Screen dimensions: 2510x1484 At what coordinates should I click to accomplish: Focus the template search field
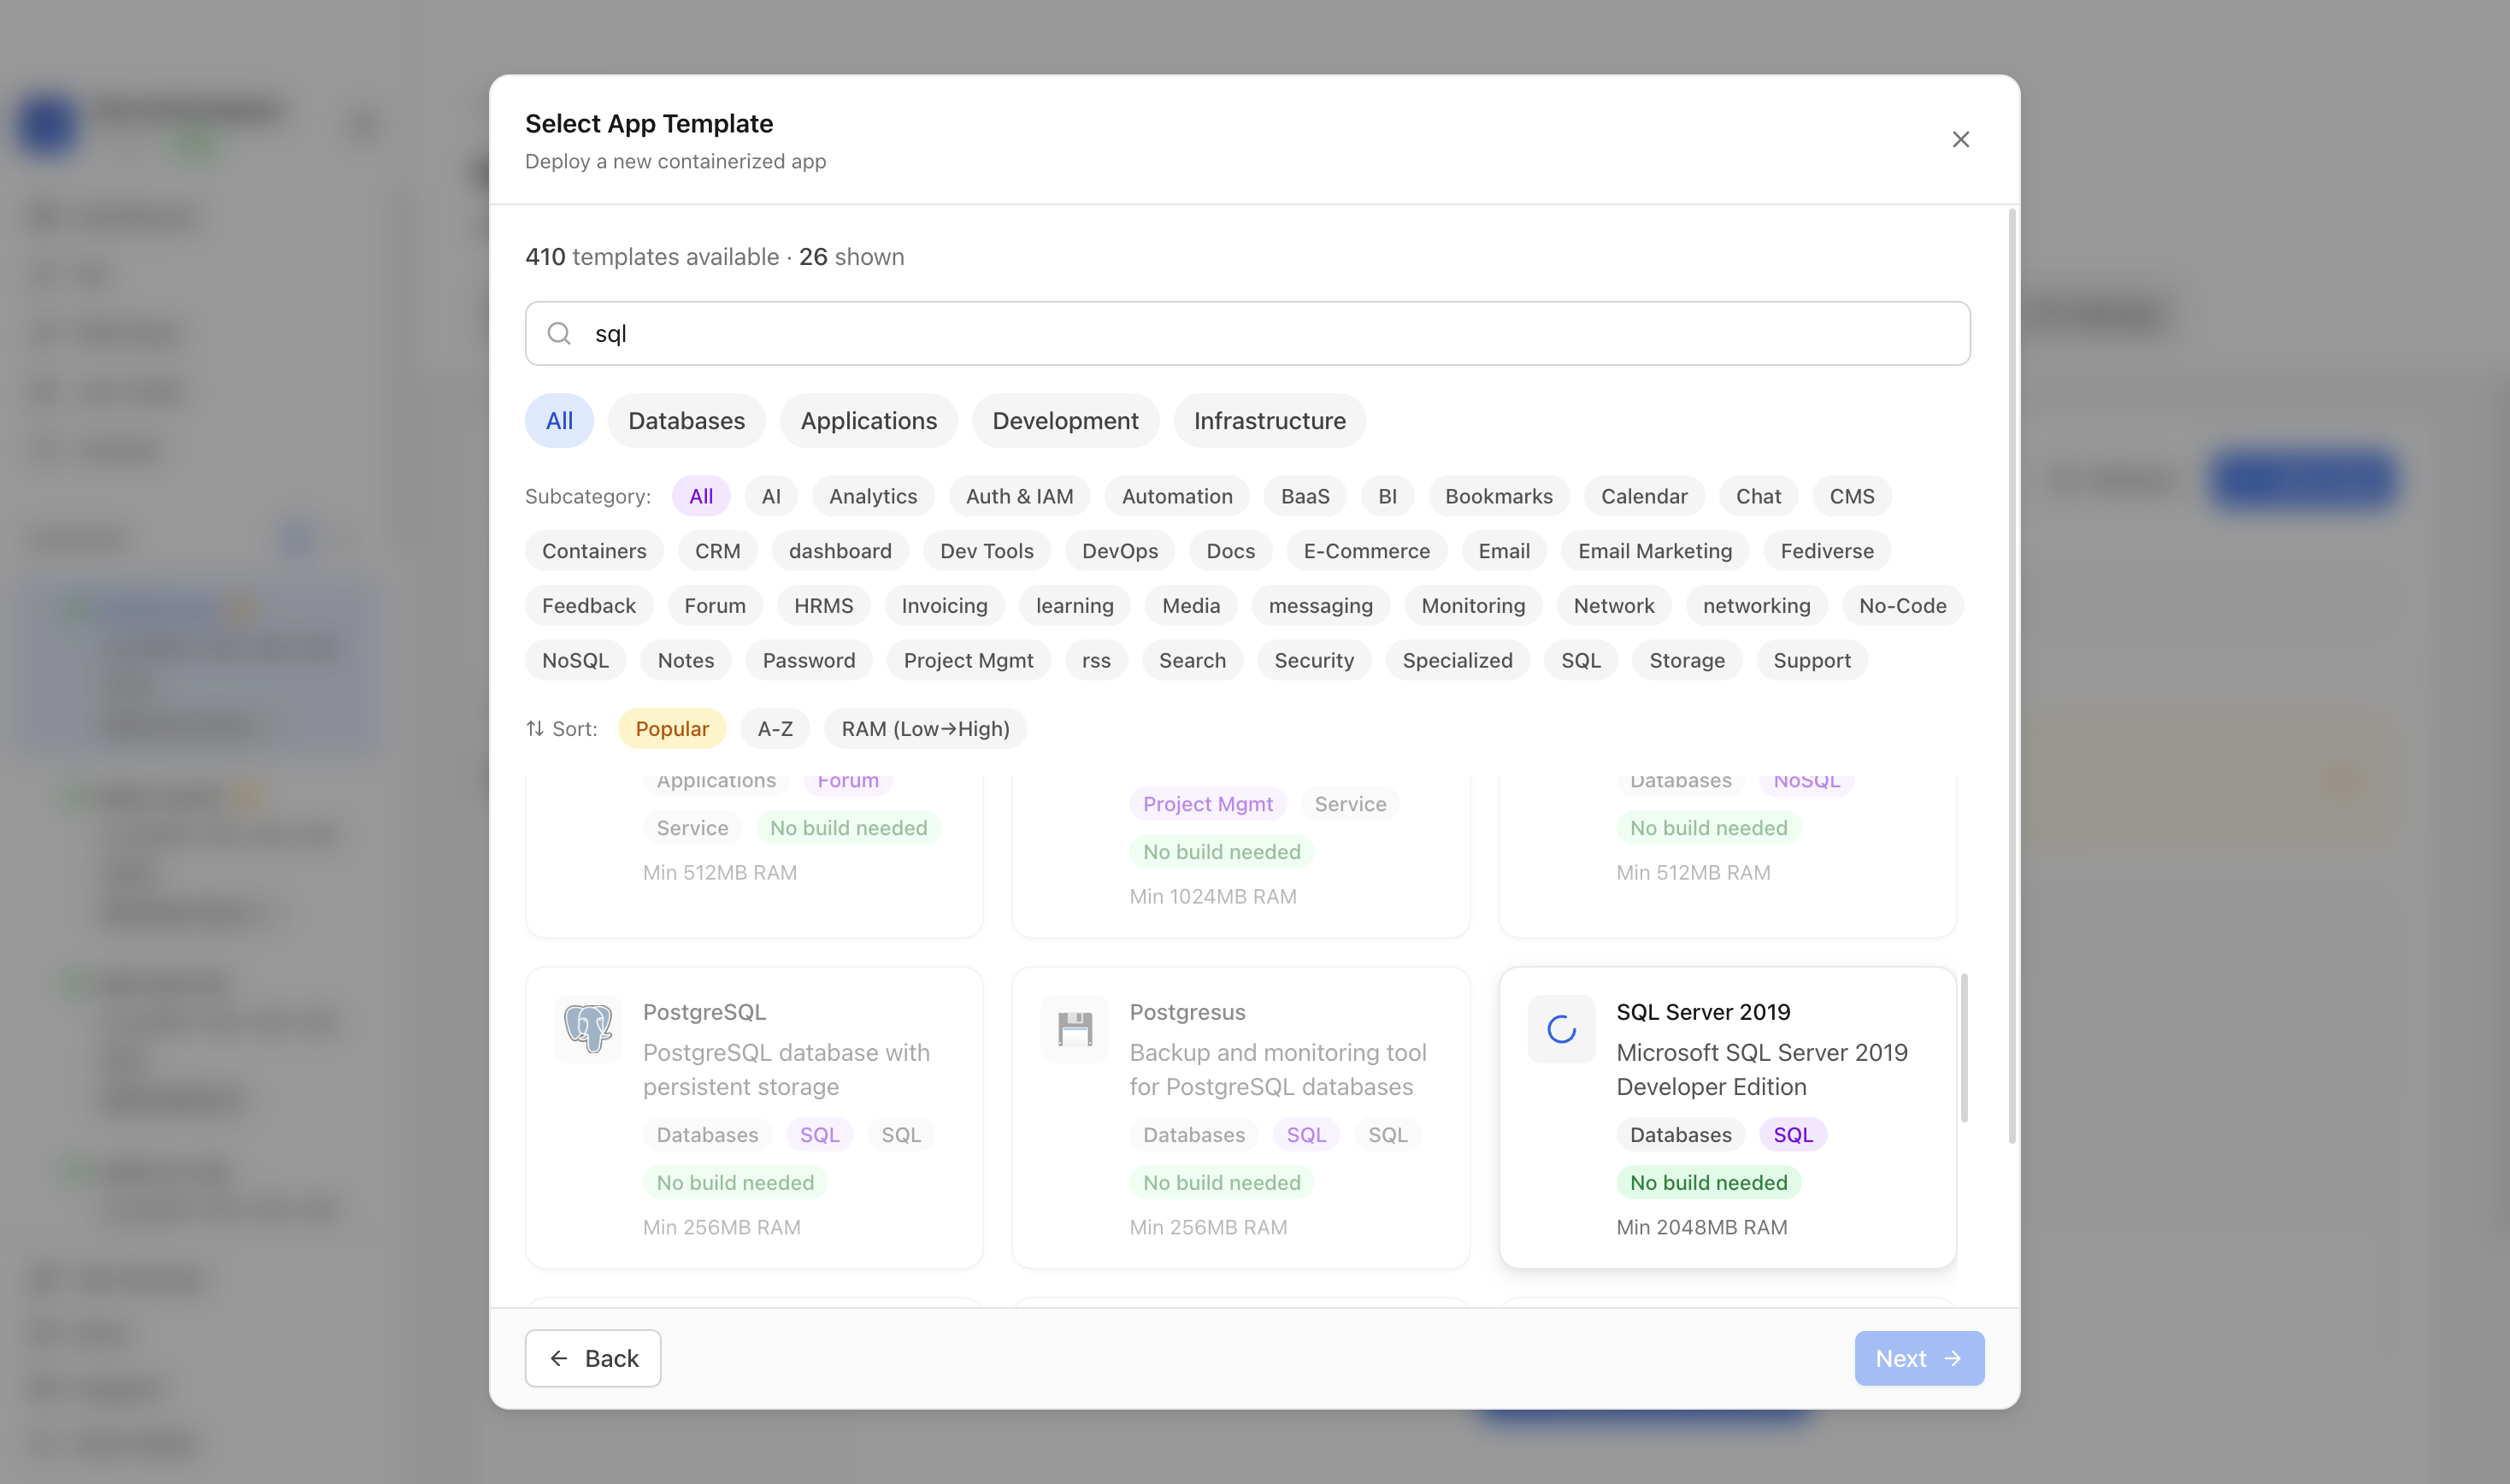coord(1247,333)
